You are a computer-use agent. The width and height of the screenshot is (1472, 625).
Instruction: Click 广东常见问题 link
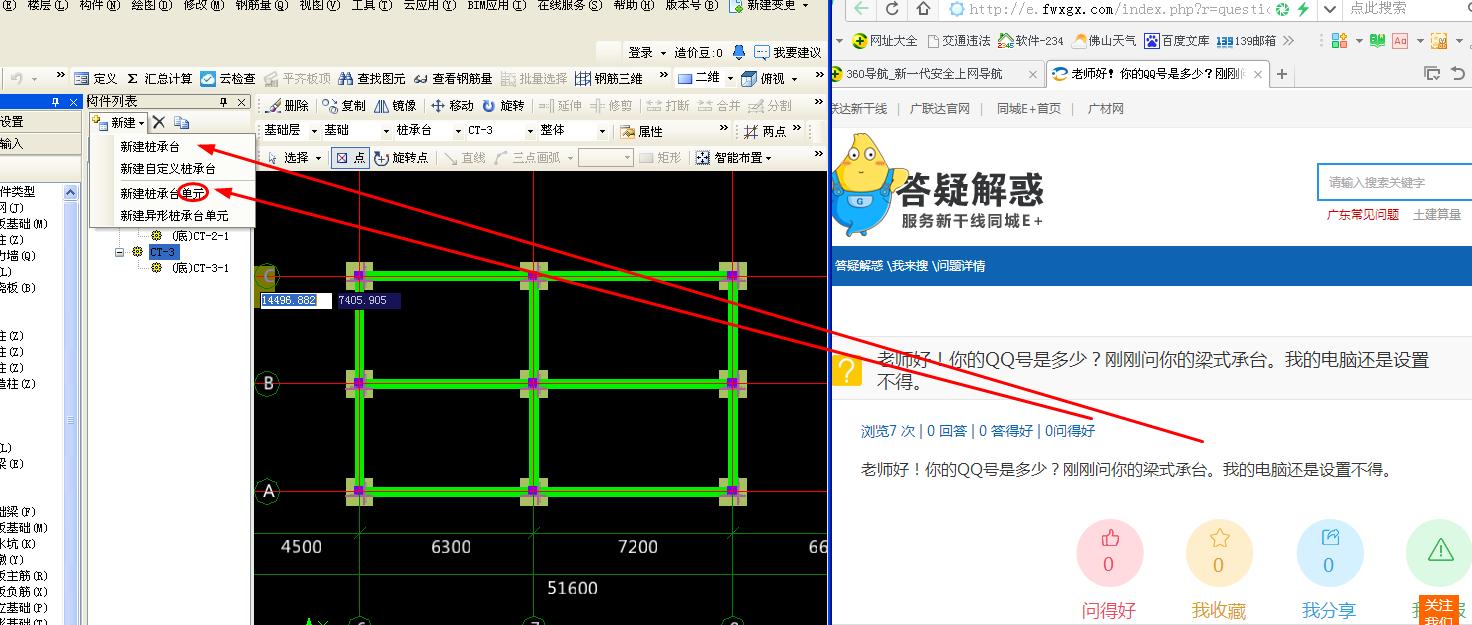tap(1363, 215)
